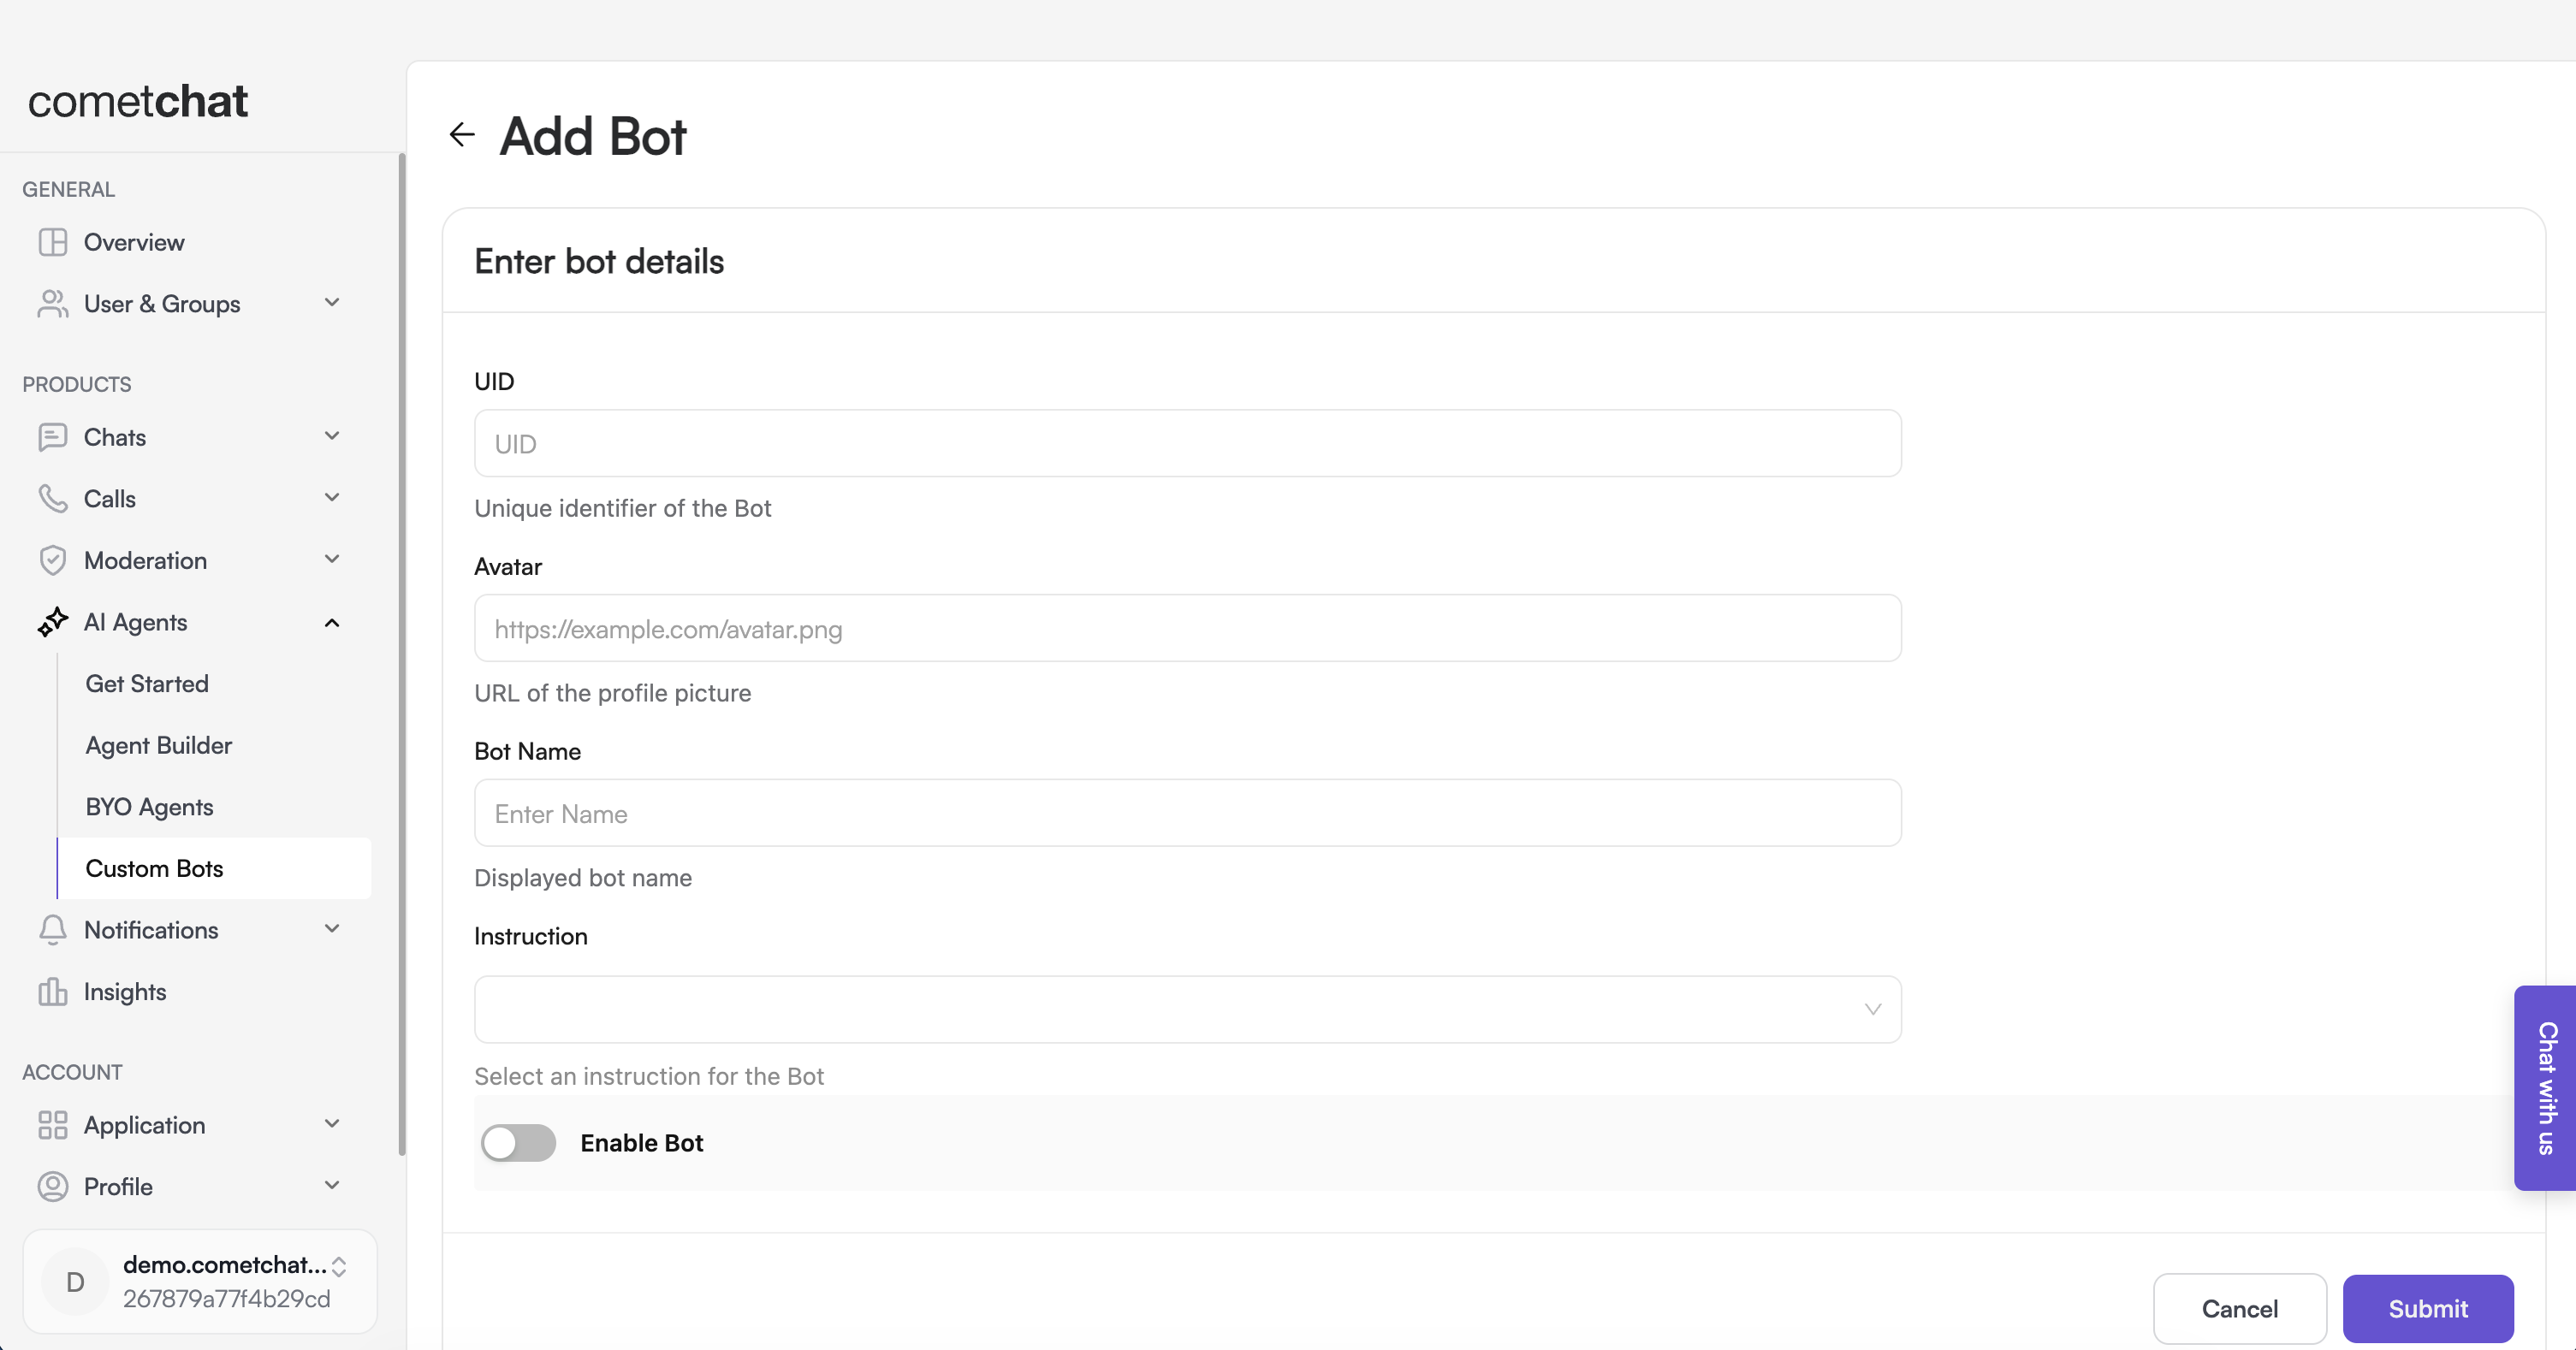Toggle the Enable Bot switch
The width and height of the screenshot is (2576, 1350).
[518, 1143]
